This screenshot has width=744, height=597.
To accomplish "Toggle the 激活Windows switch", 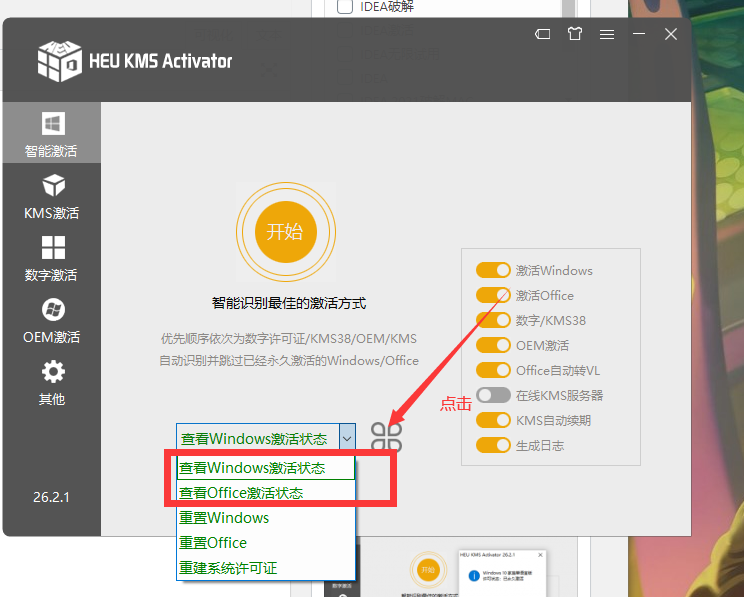I will pos(493,271).
